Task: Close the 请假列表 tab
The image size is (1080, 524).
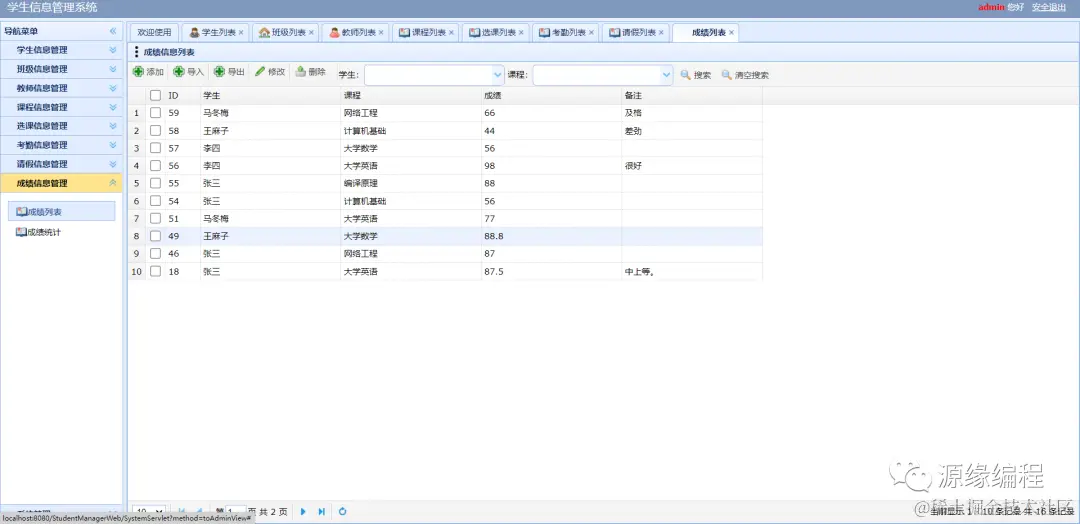Action: [x=661, y=32]
